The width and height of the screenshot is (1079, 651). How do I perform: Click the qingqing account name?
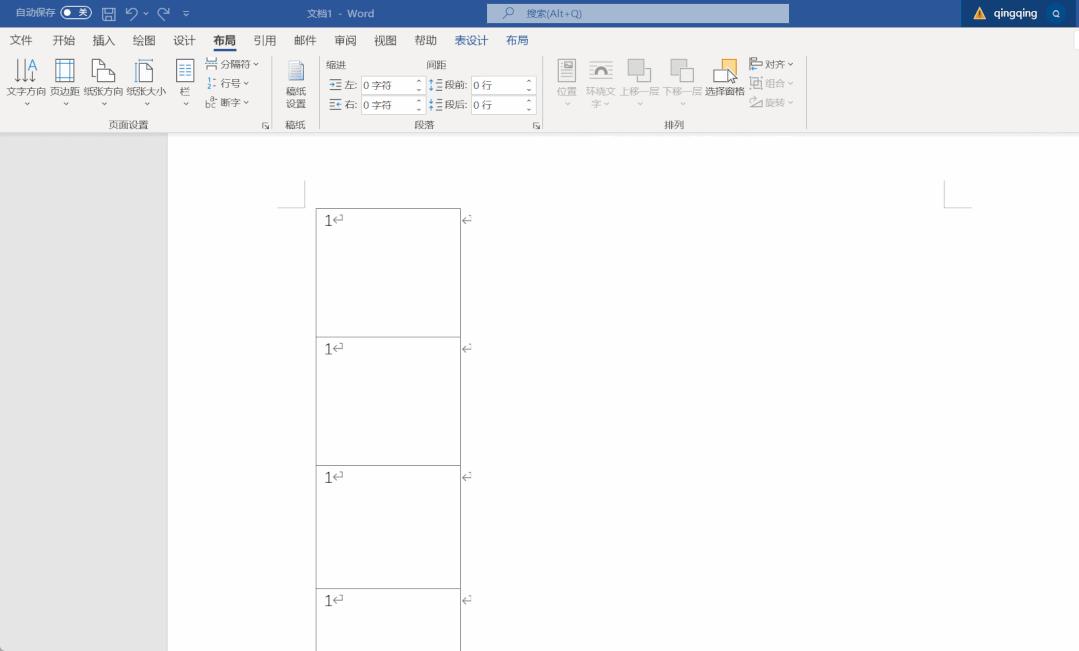coord(1015,14)
